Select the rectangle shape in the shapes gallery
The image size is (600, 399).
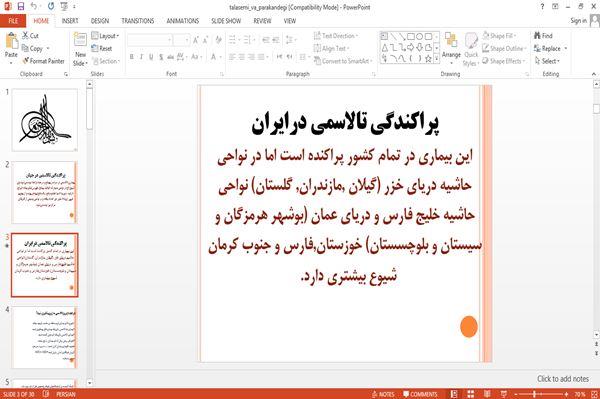click(x=411, y=37)
